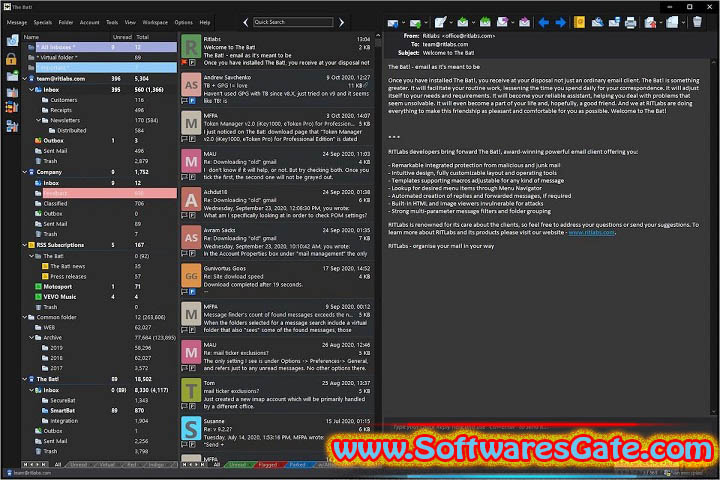Jump to next search result arrow
Screen dimensions: 720x480
(x=341, y=22)
